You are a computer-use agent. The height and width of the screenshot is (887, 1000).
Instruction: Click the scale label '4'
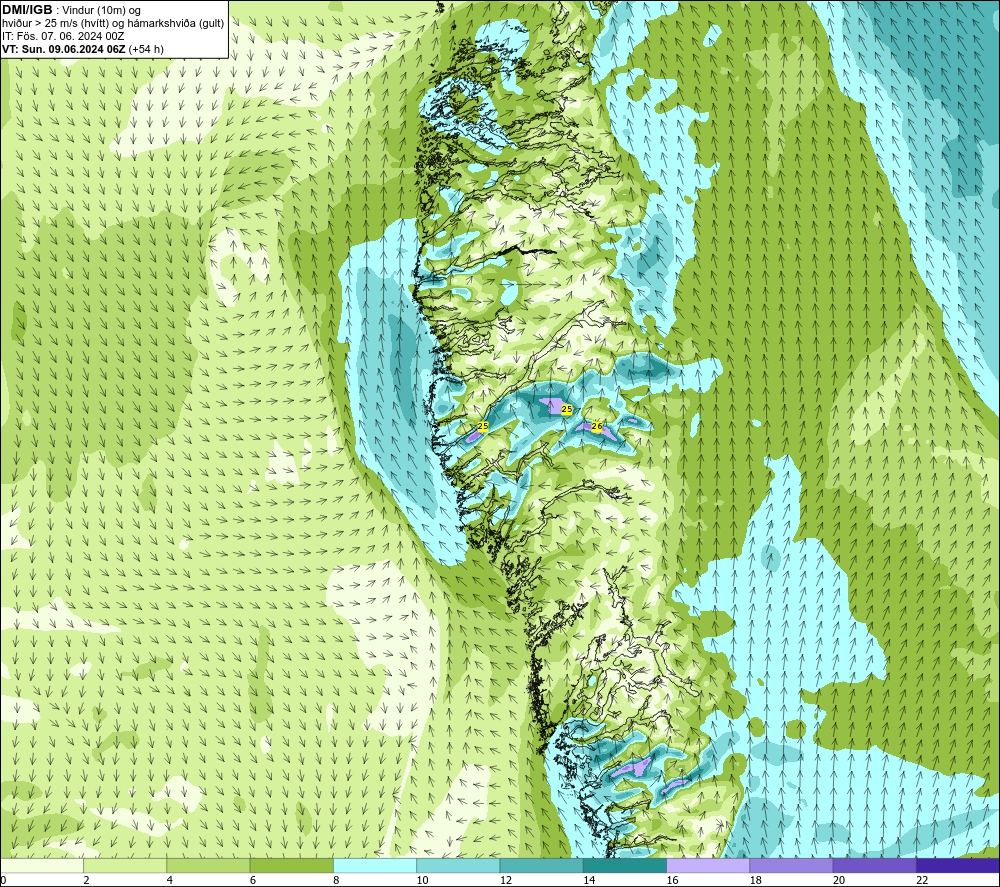[169, 881]
